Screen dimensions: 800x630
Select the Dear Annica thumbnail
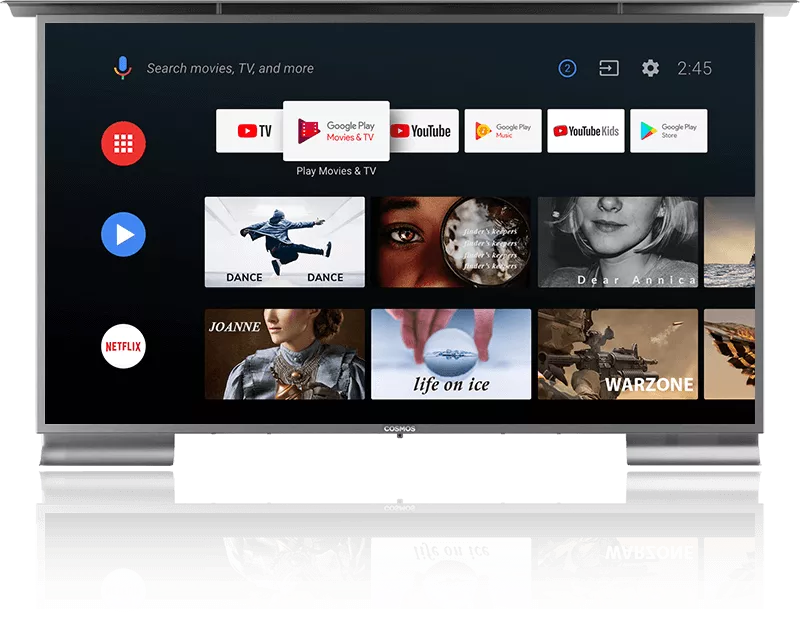pos(618,242)
